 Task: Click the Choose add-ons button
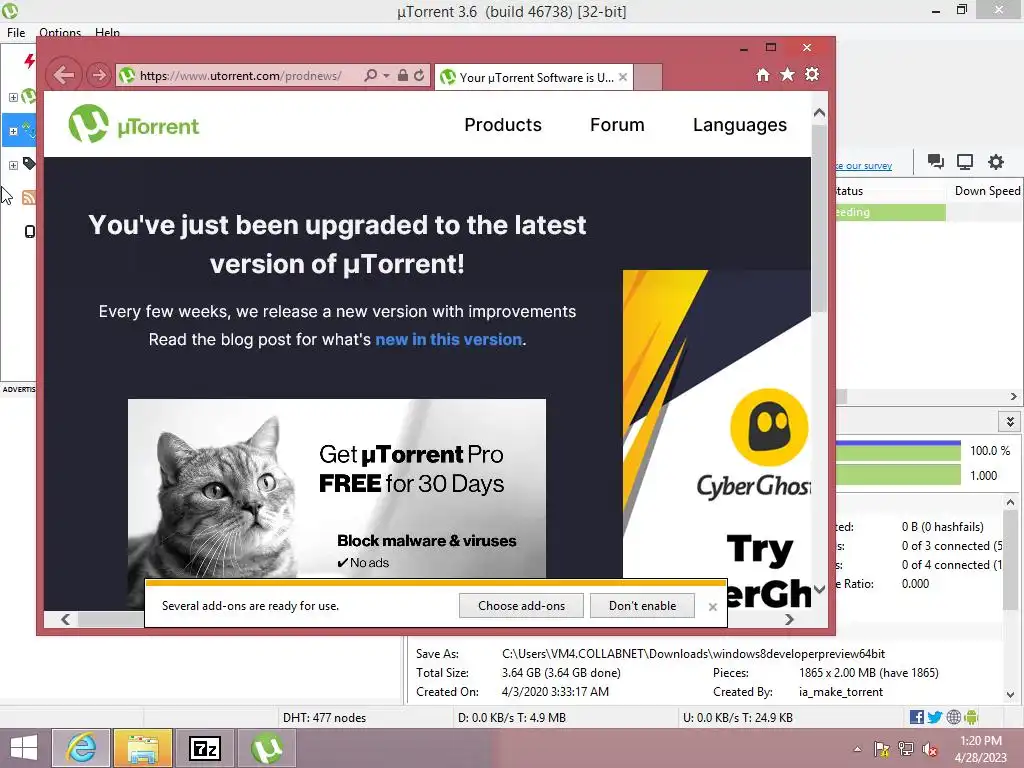[521, 606]
